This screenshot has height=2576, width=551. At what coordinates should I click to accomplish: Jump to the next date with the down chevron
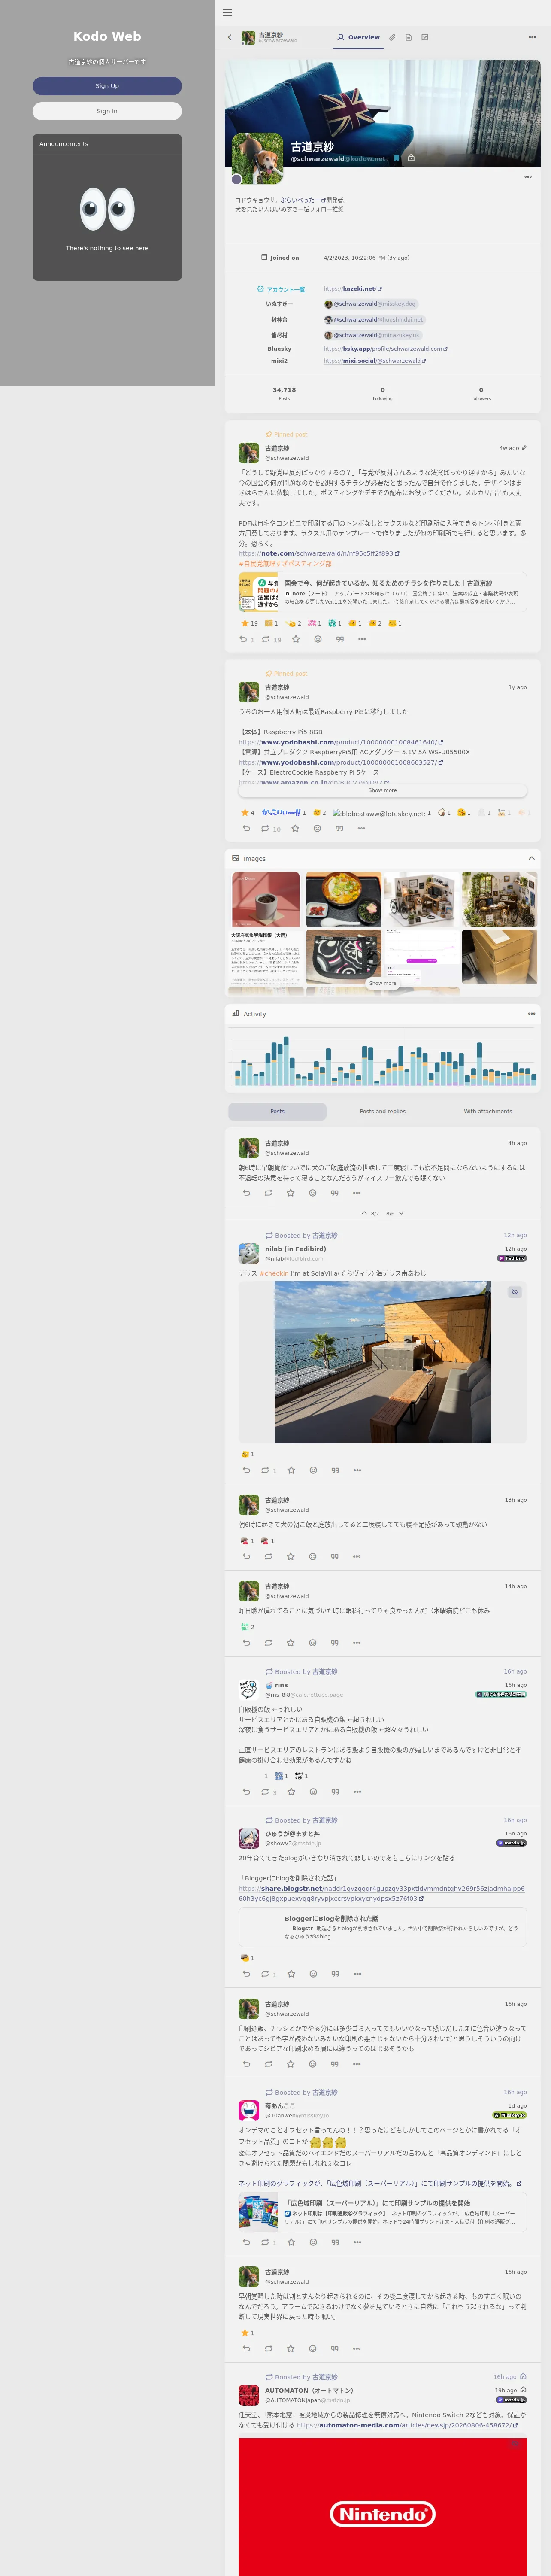pos(401,1213)
